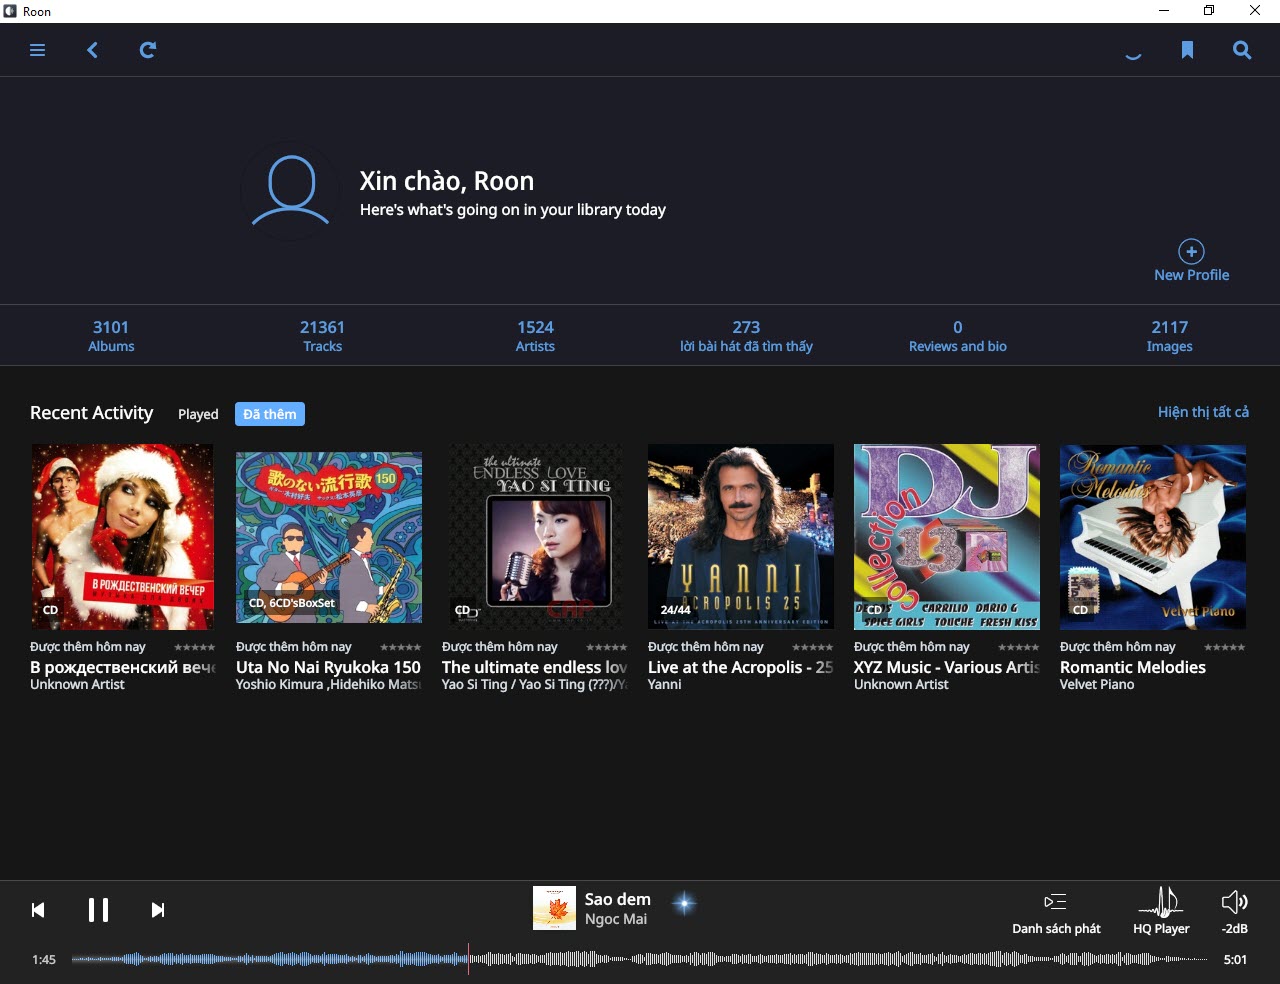Click The ultimate endless love title
This screenshot has height=984, width=1280.
click(535, 667)
